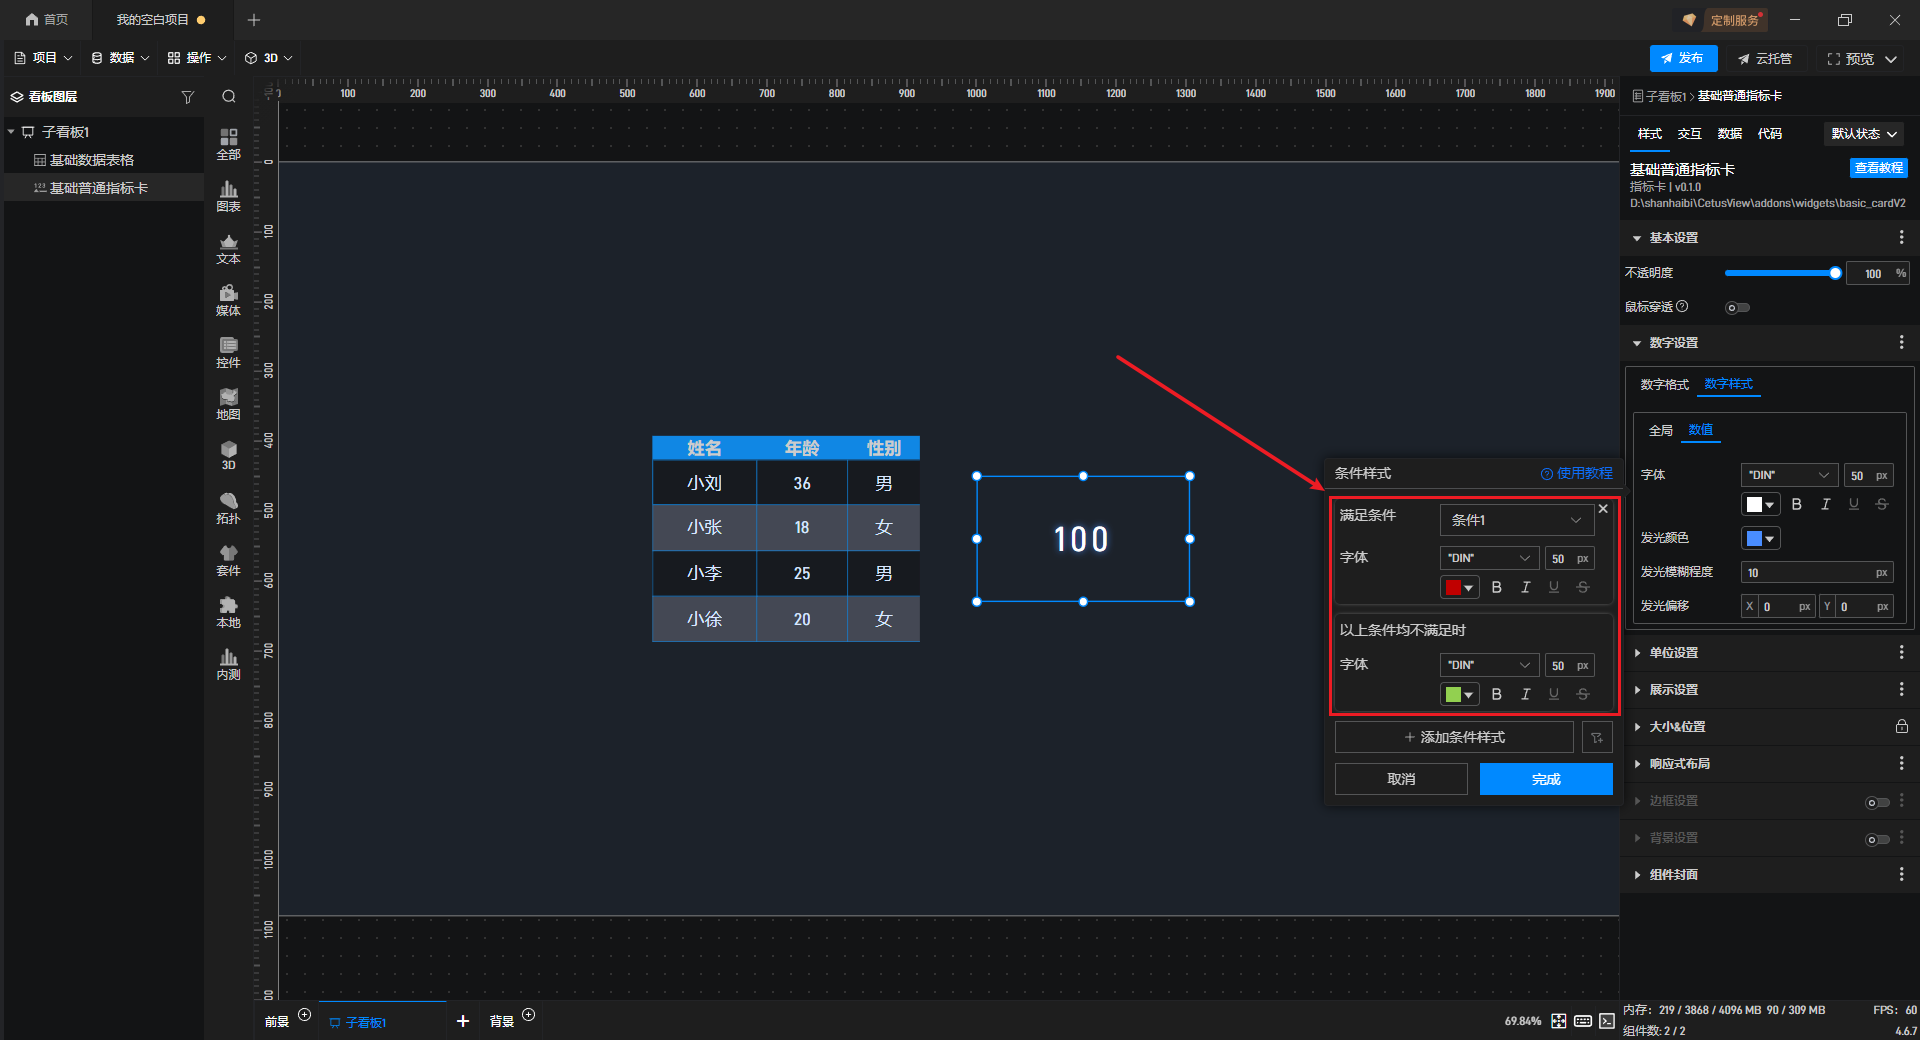Open the red font color swatch
Image resolution: width=1920 pixels, height=1040 pixels.
(1459, 588)
